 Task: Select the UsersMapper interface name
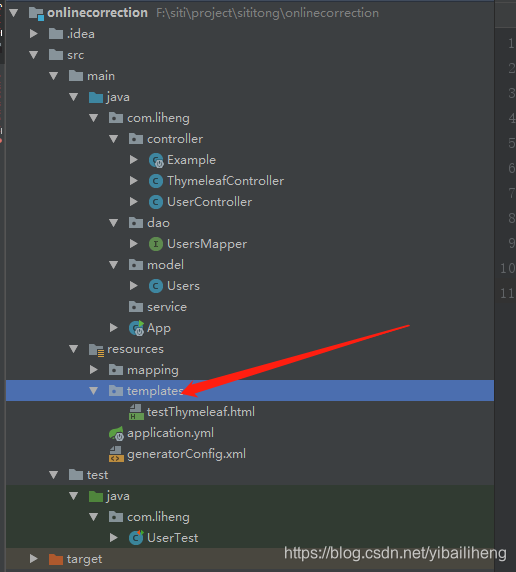point(207,244)
